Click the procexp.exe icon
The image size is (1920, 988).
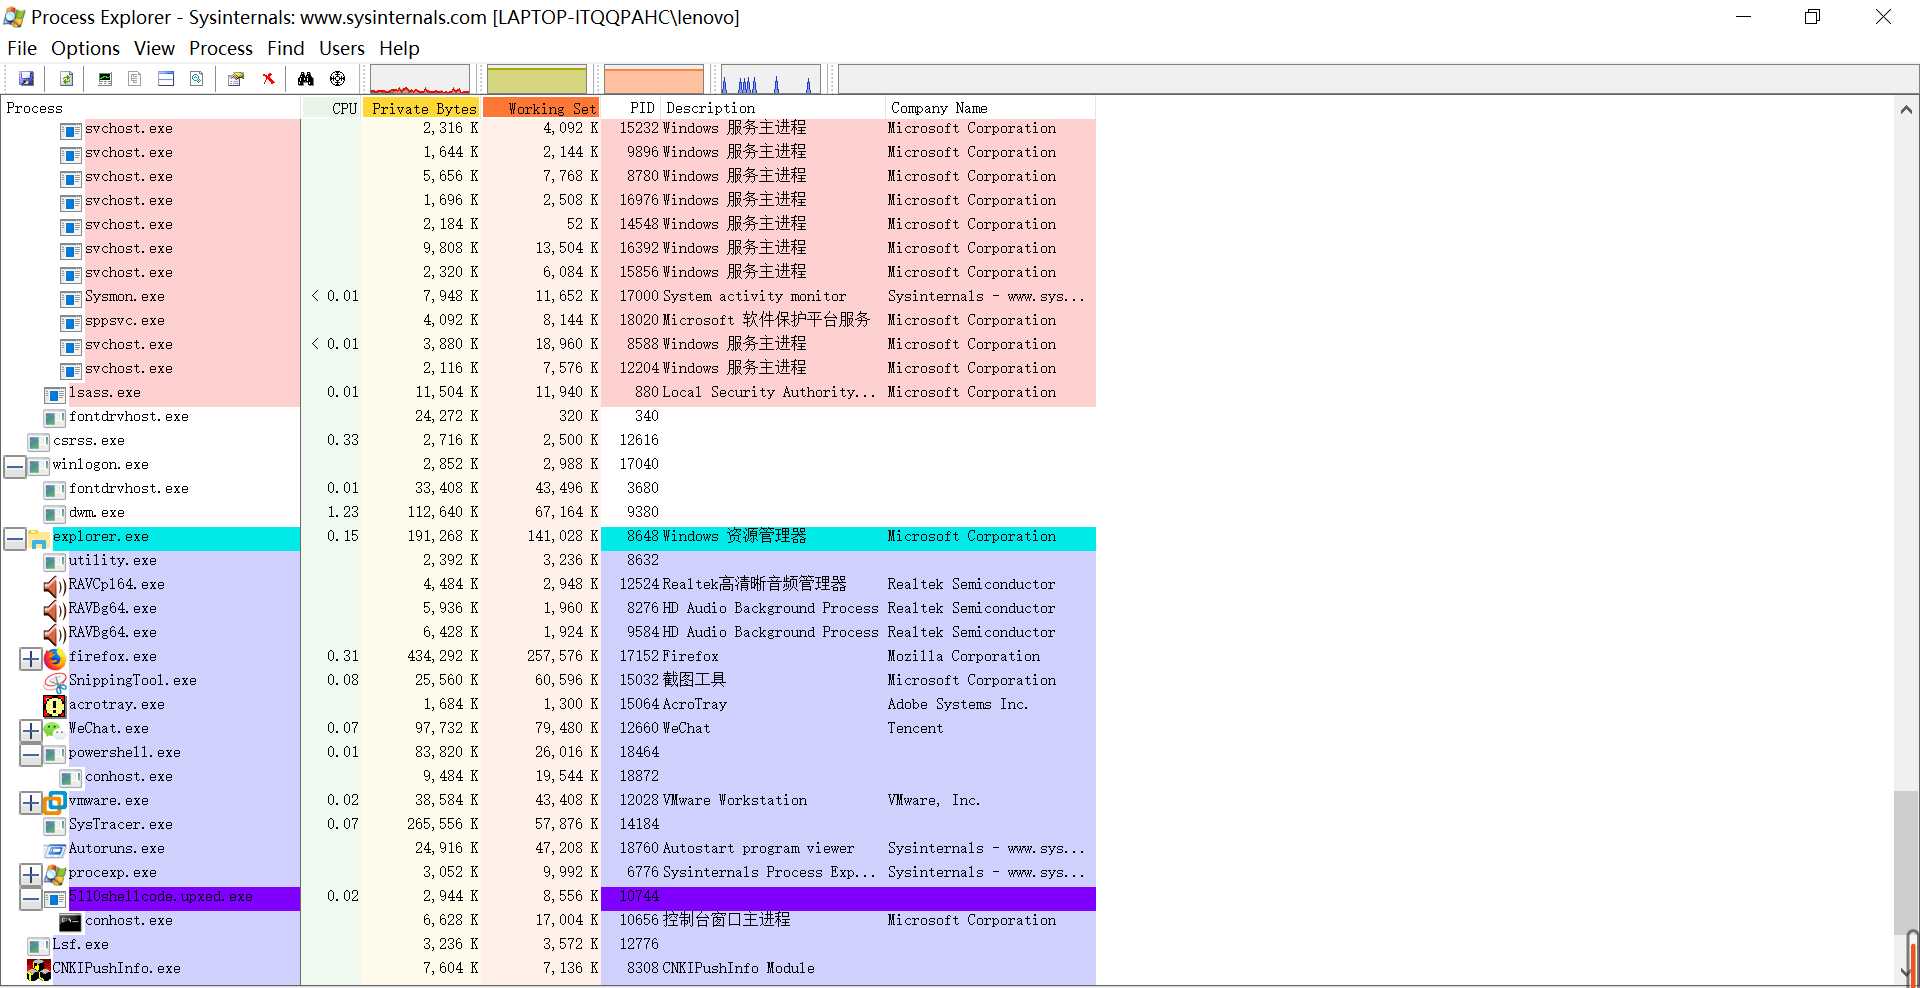point(55,873)
